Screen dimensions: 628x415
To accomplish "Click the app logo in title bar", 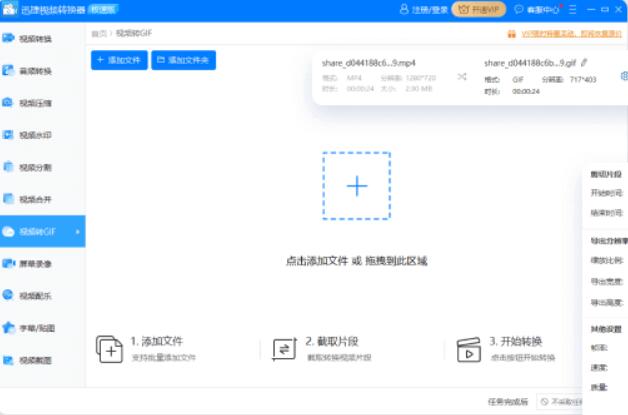I will pos(9,9).
